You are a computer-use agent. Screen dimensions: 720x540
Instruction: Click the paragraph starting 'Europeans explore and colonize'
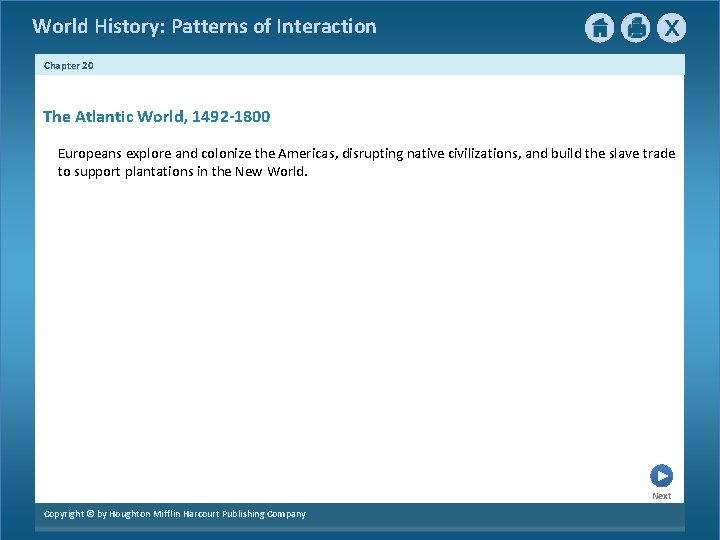(366, 162)
